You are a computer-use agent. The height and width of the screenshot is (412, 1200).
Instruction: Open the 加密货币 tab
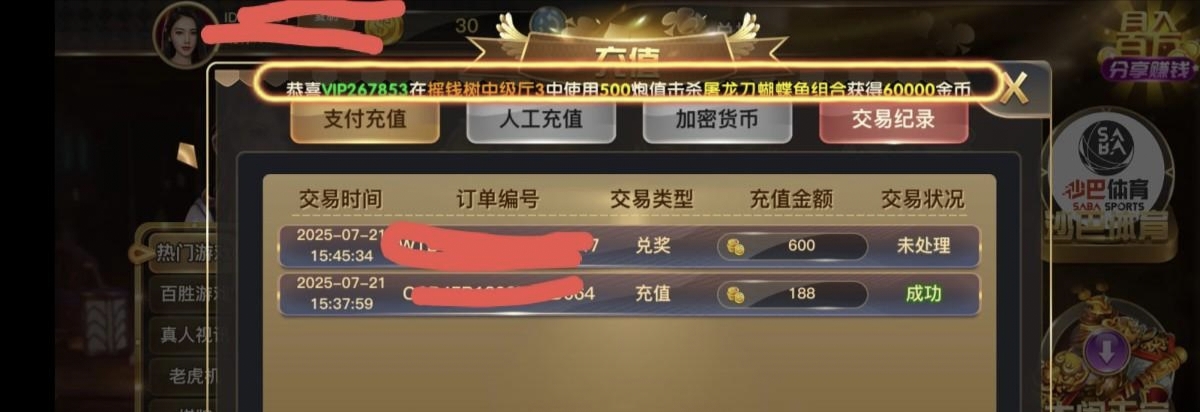[717, 120]
